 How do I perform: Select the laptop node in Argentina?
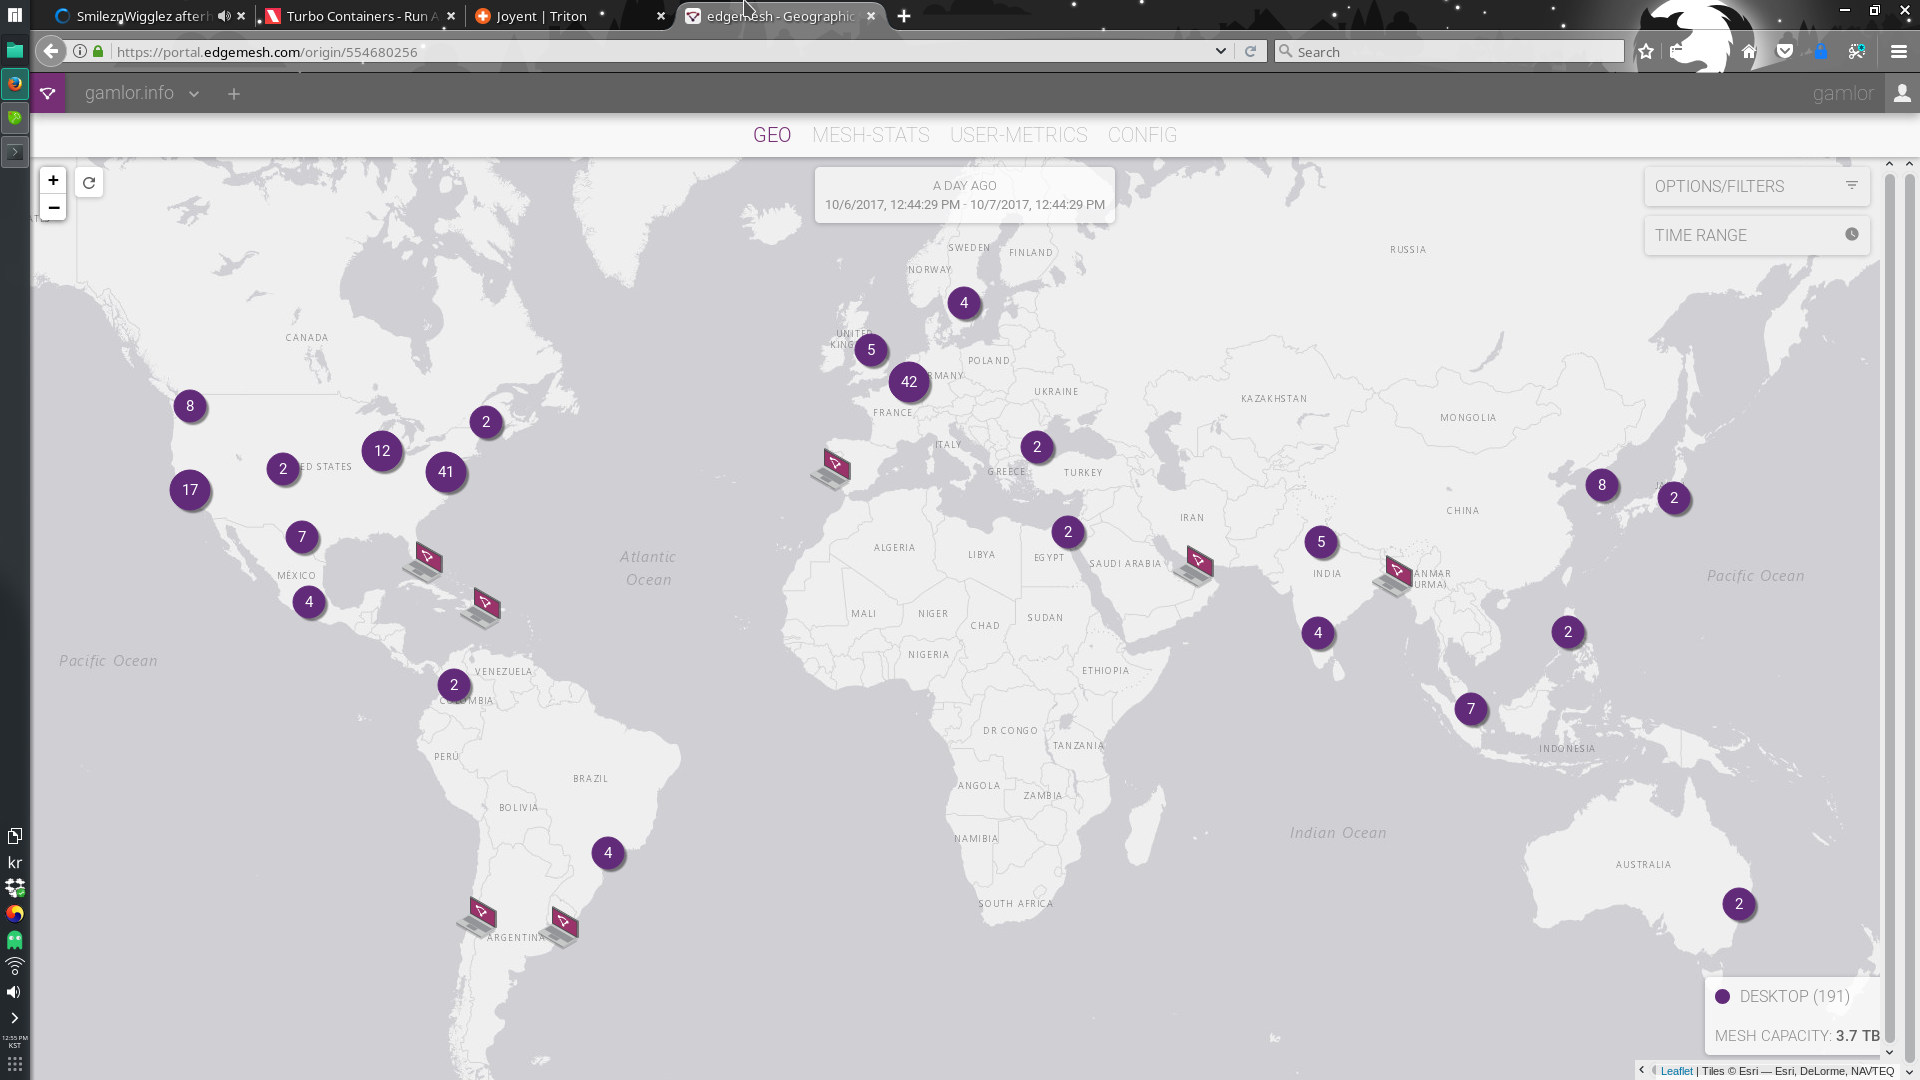[x=478, y=916]
